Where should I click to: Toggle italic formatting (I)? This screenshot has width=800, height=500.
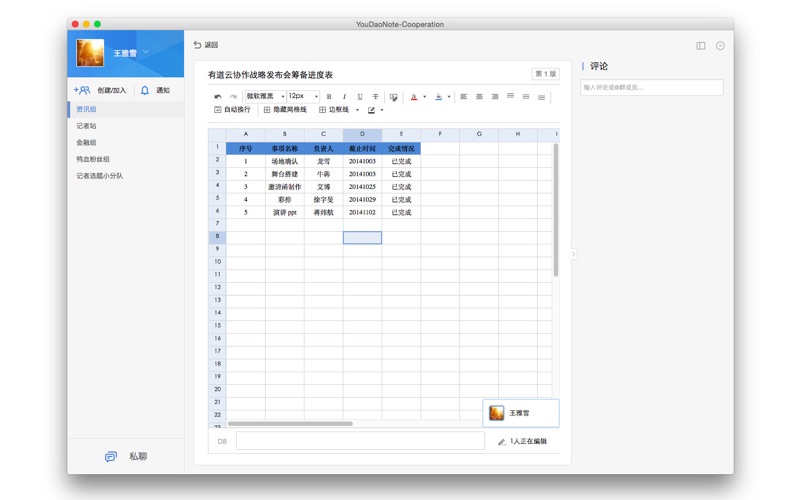(x=344, y=96)
